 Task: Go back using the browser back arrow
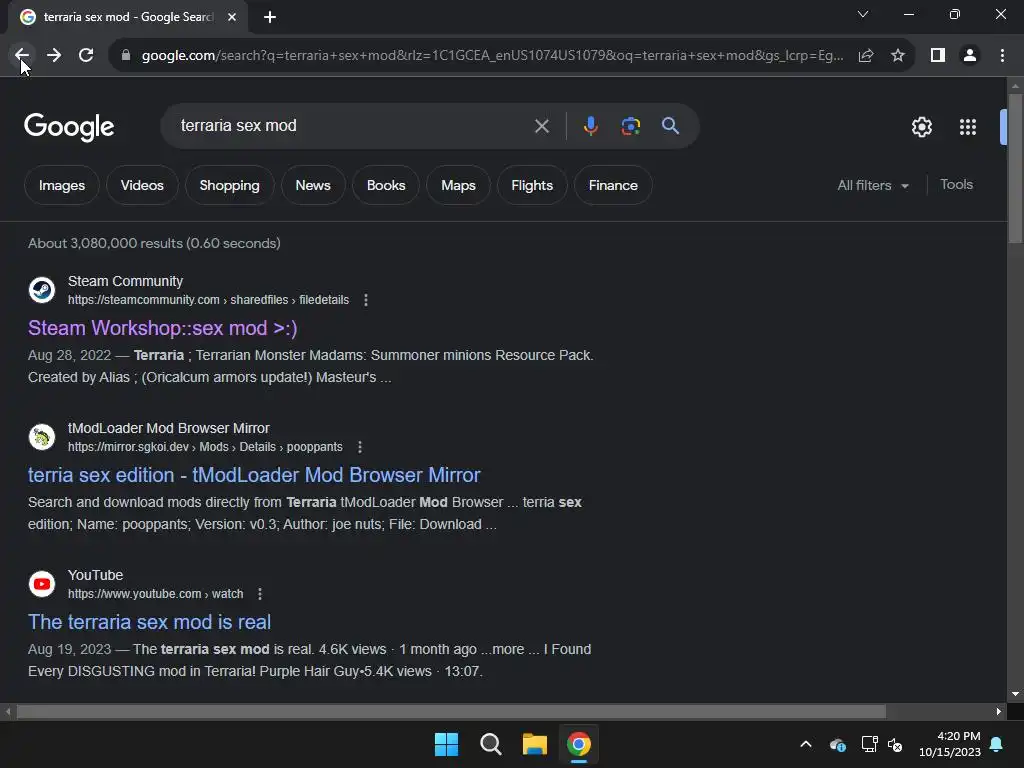pyautogui.click(x=22, y=56)
